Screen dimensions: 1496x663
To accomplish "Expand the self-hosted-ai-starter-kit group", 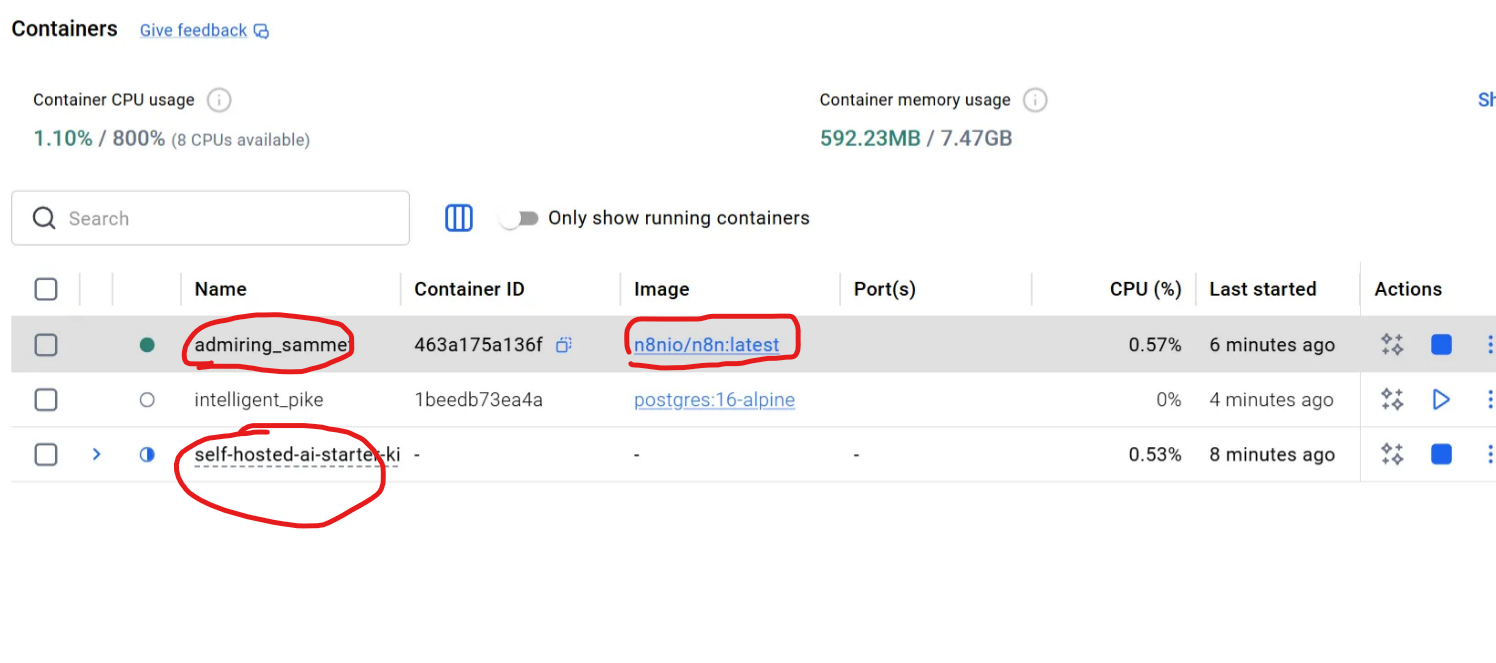I will click(x=97, y=455).
